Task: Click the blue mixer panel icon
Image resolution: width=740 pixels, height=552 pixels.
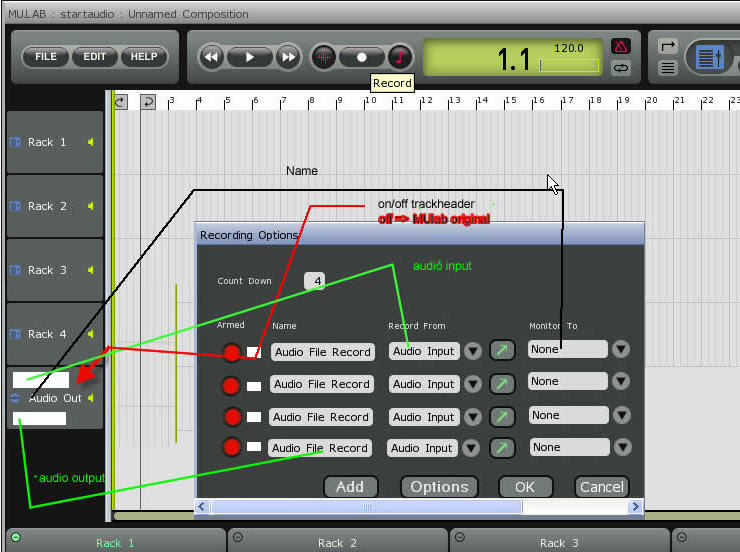Action: 710,57
